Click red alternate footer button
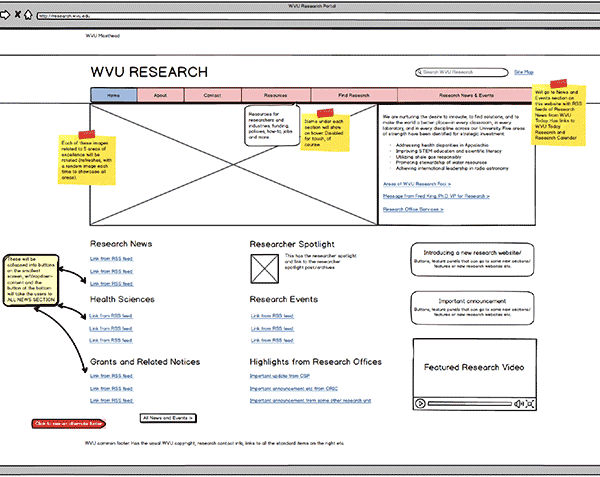 click(69, 423)
